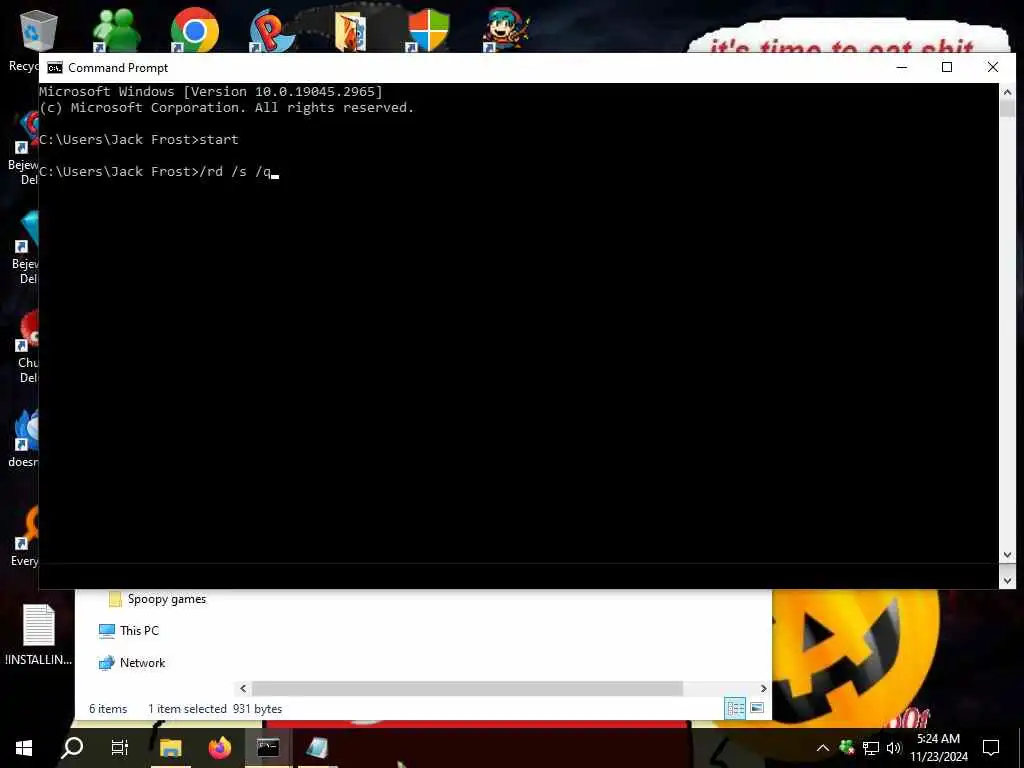Maximize the Command Prompt window
This screenshot has width=1024, height=768.
(947, 67)
